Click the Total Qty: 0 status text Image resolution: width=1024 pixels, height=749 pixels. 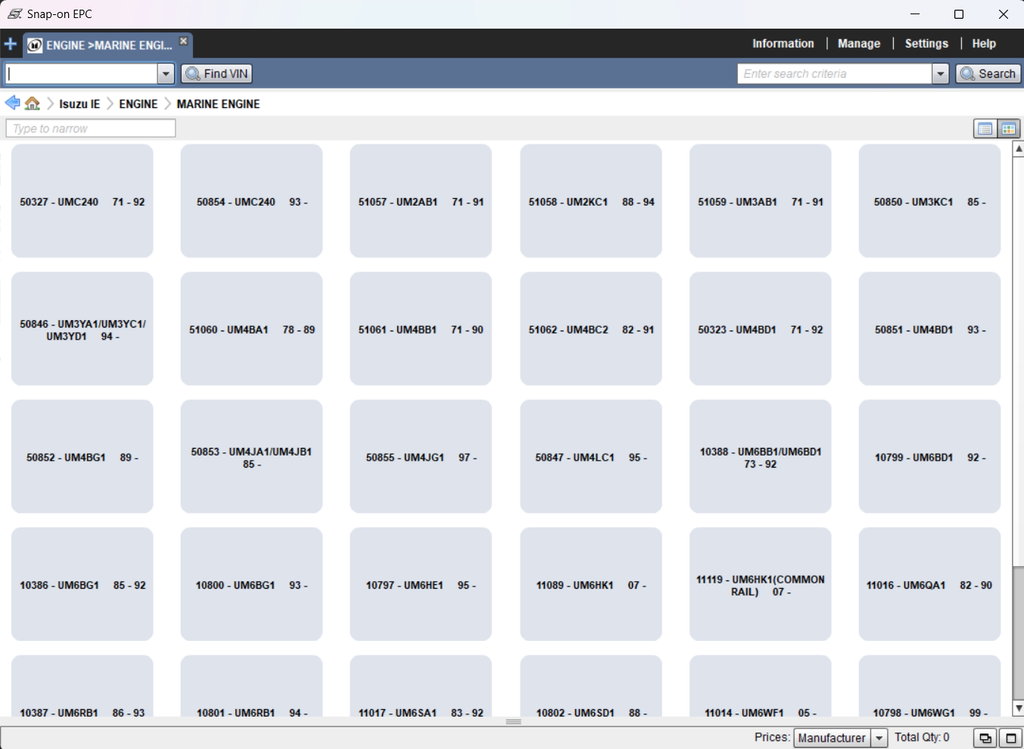click(x=921, y=737)
